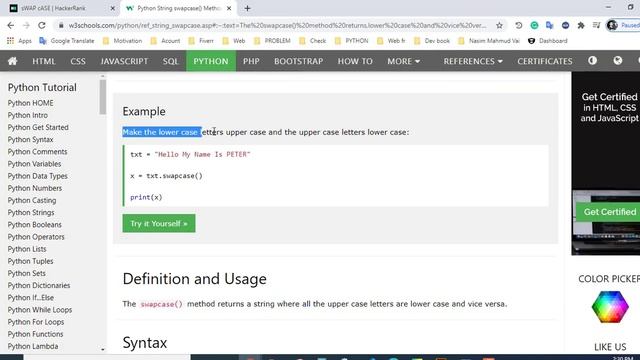Open Python Lambda in the sidebar
Image resolution: width=640 pixels, height=360 pixels.
pyautogui.click(x=33, y=346)
